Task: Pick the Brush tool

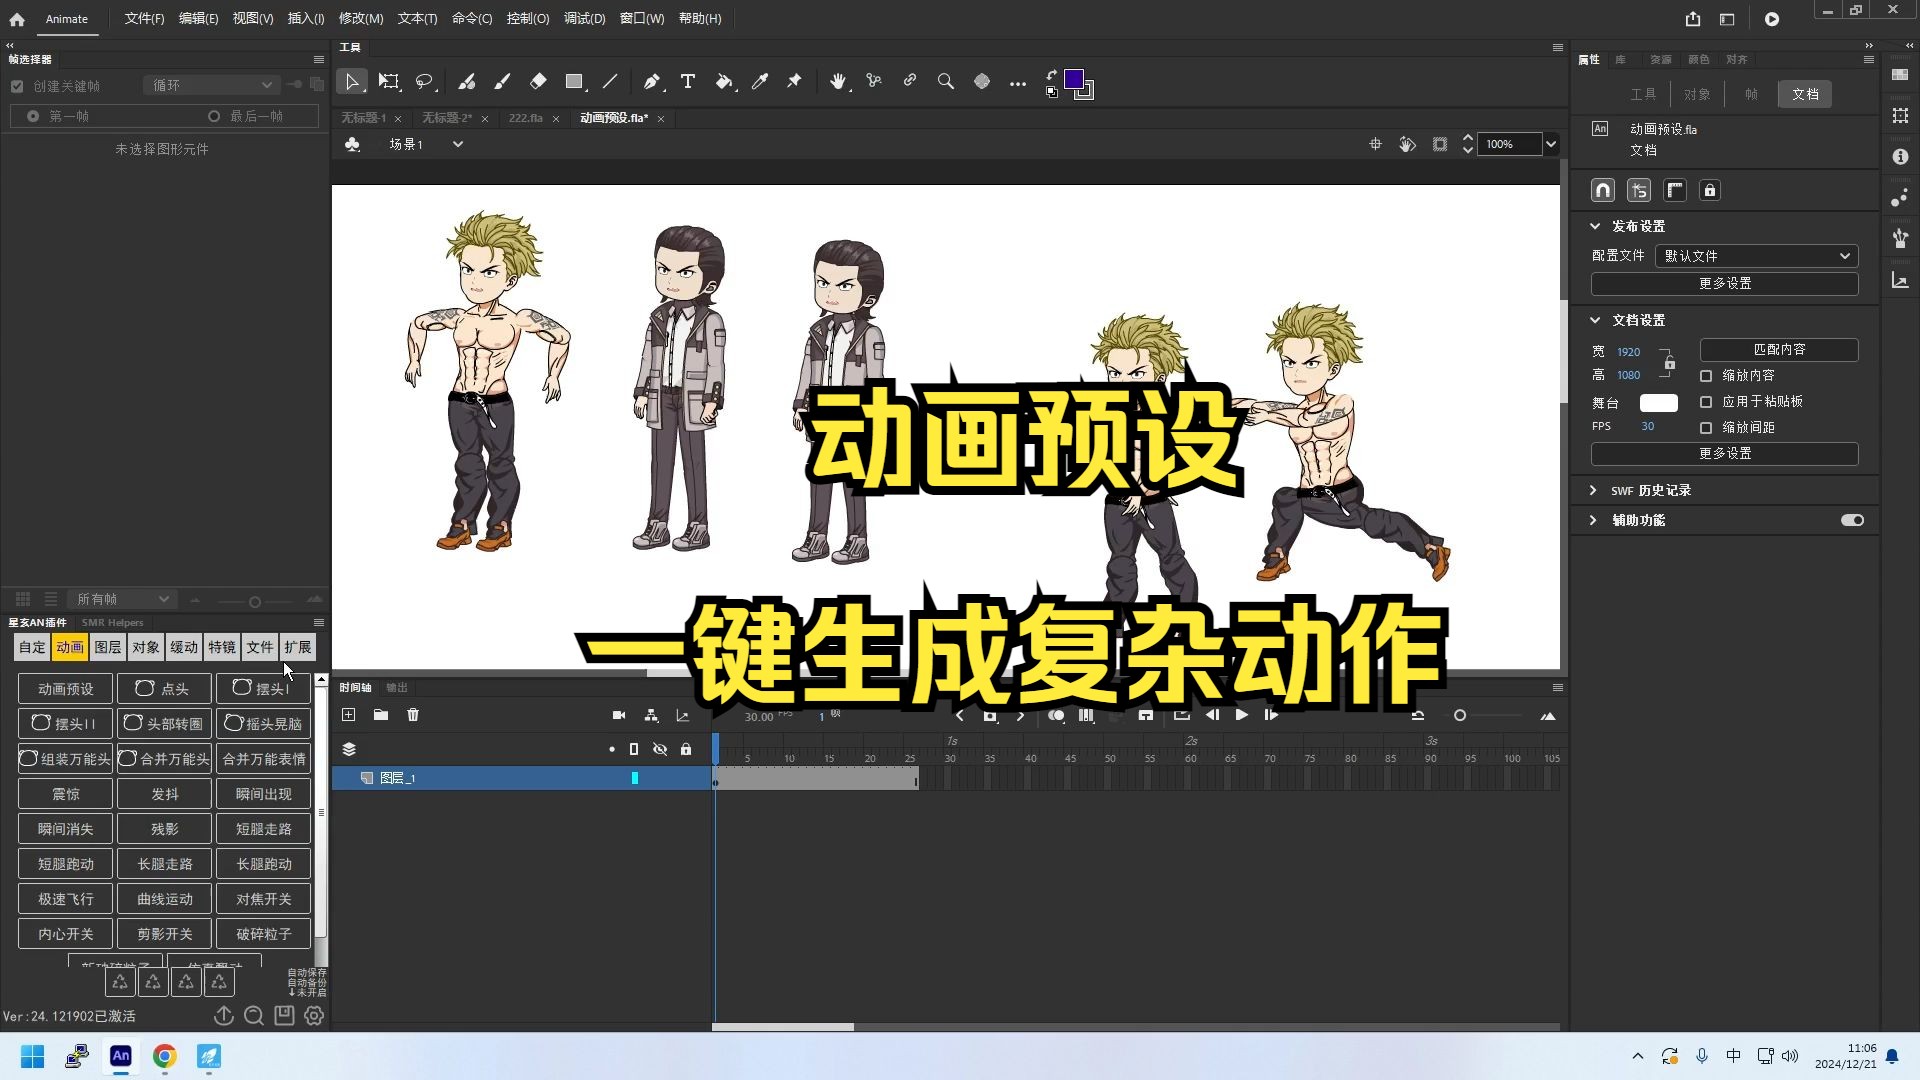Action: [502, 82]
